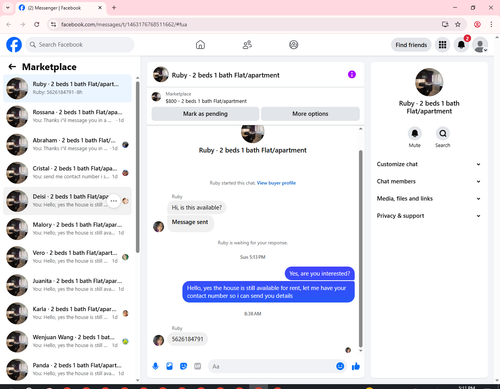Send a thumbs-up like
500x389 pixels.
(356, 366)
